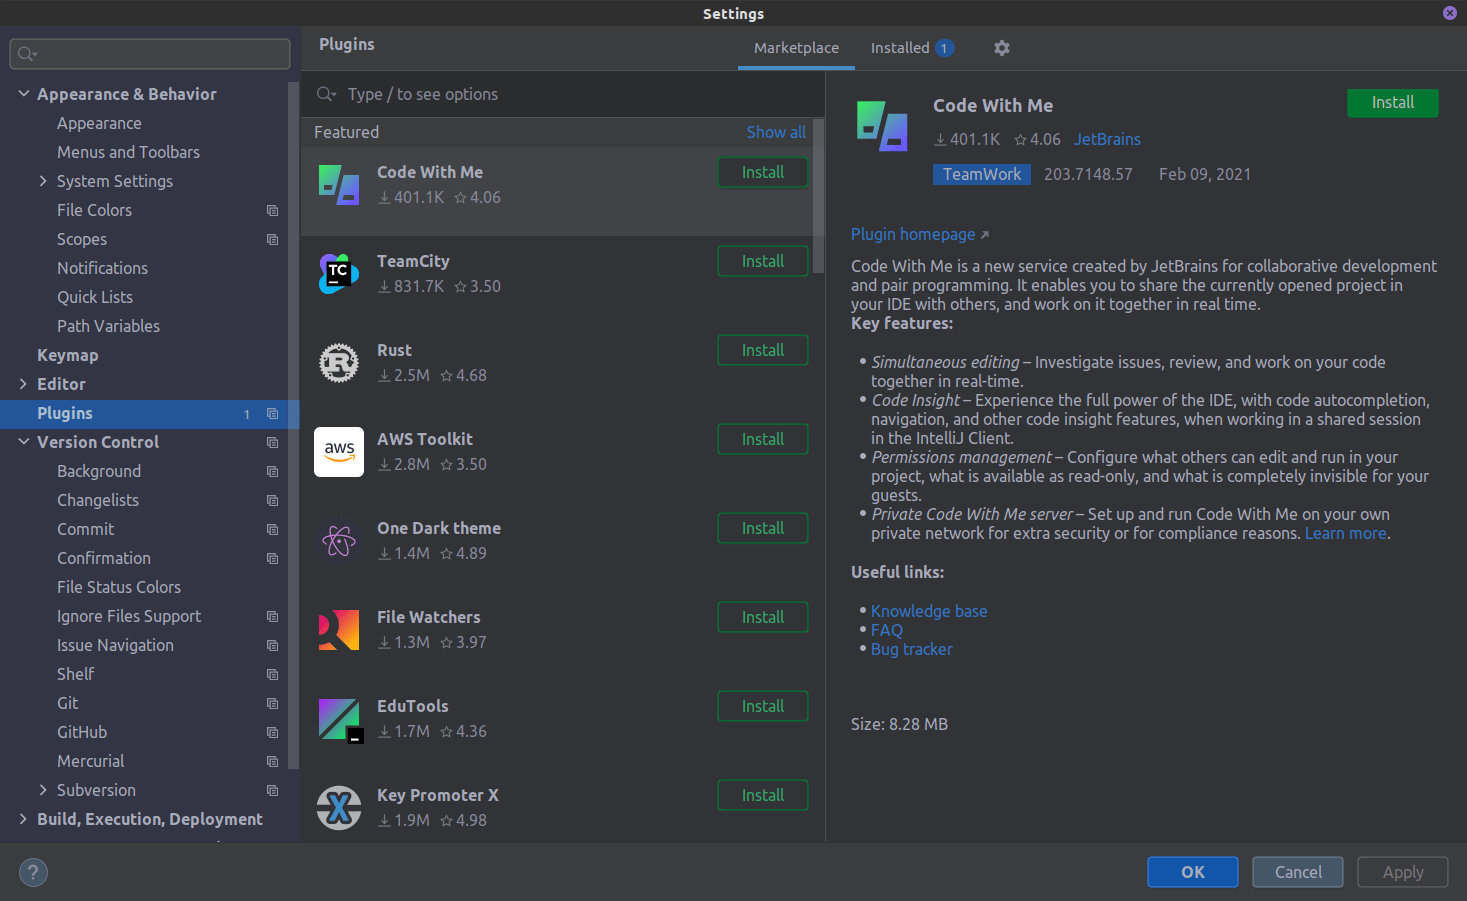Install the Key Promoter X plugin
This screenshot has height=901, width=1467.
pos(763,795)
